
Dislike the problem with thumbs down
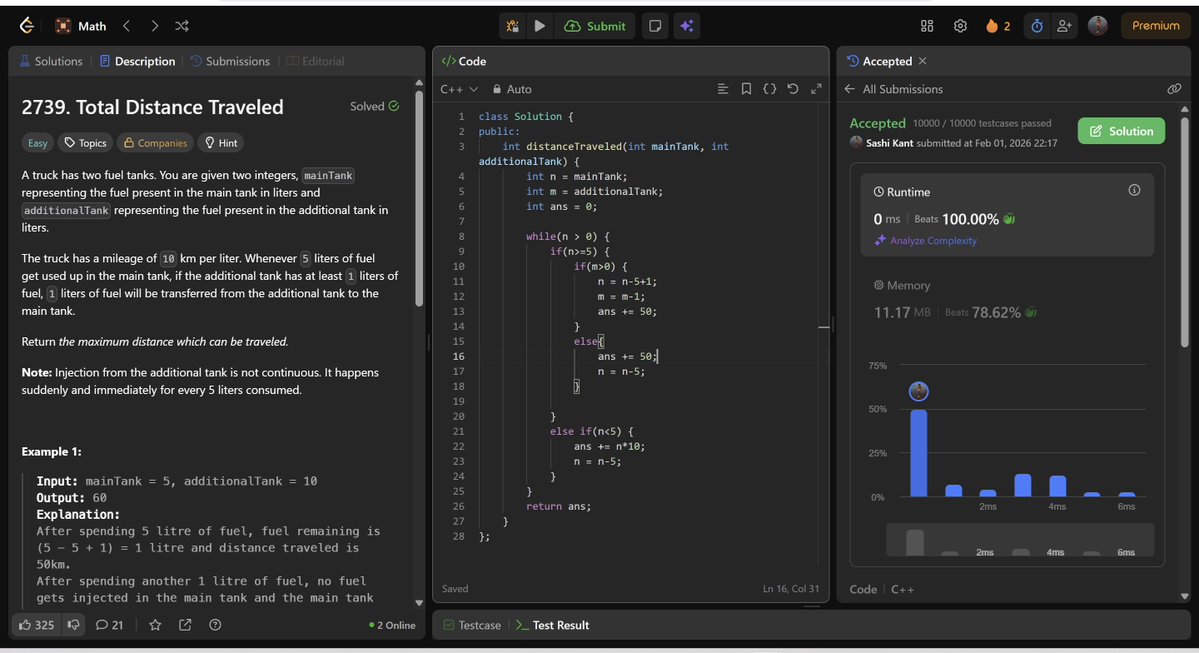pyautogui.click(x=73, y=625)
